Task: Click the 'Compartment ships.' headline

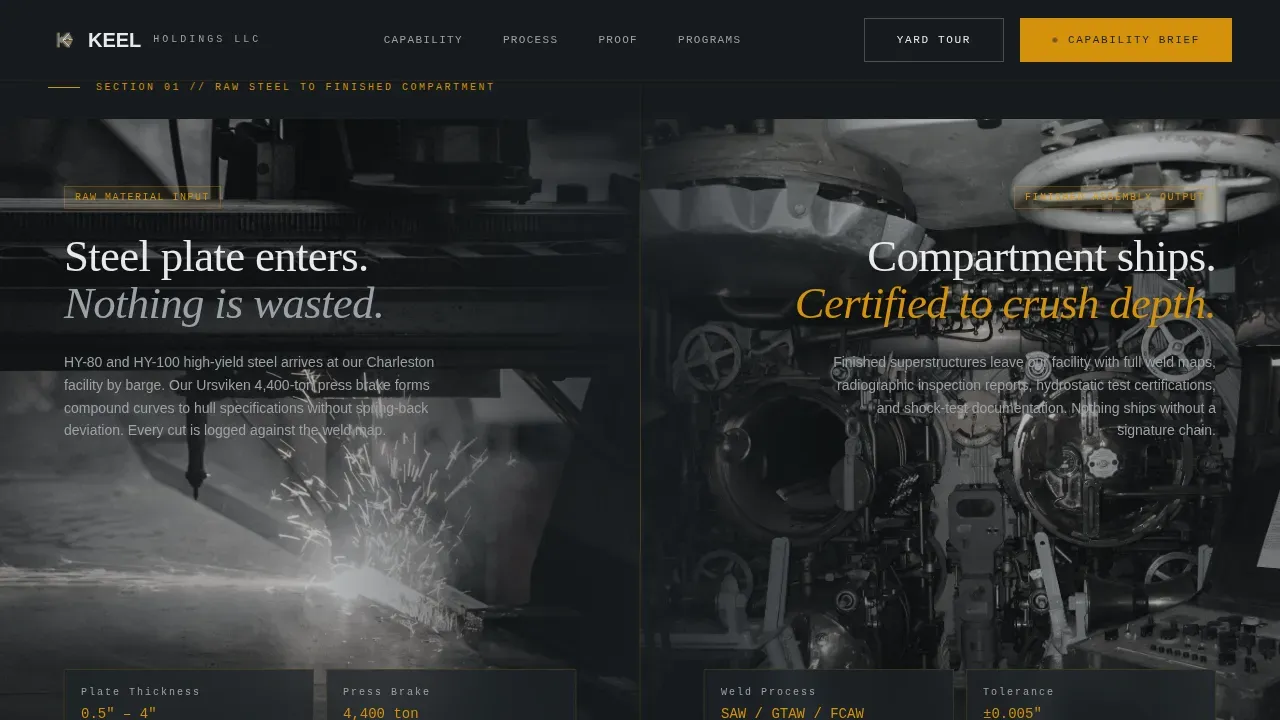Action: coord(1041,257)
